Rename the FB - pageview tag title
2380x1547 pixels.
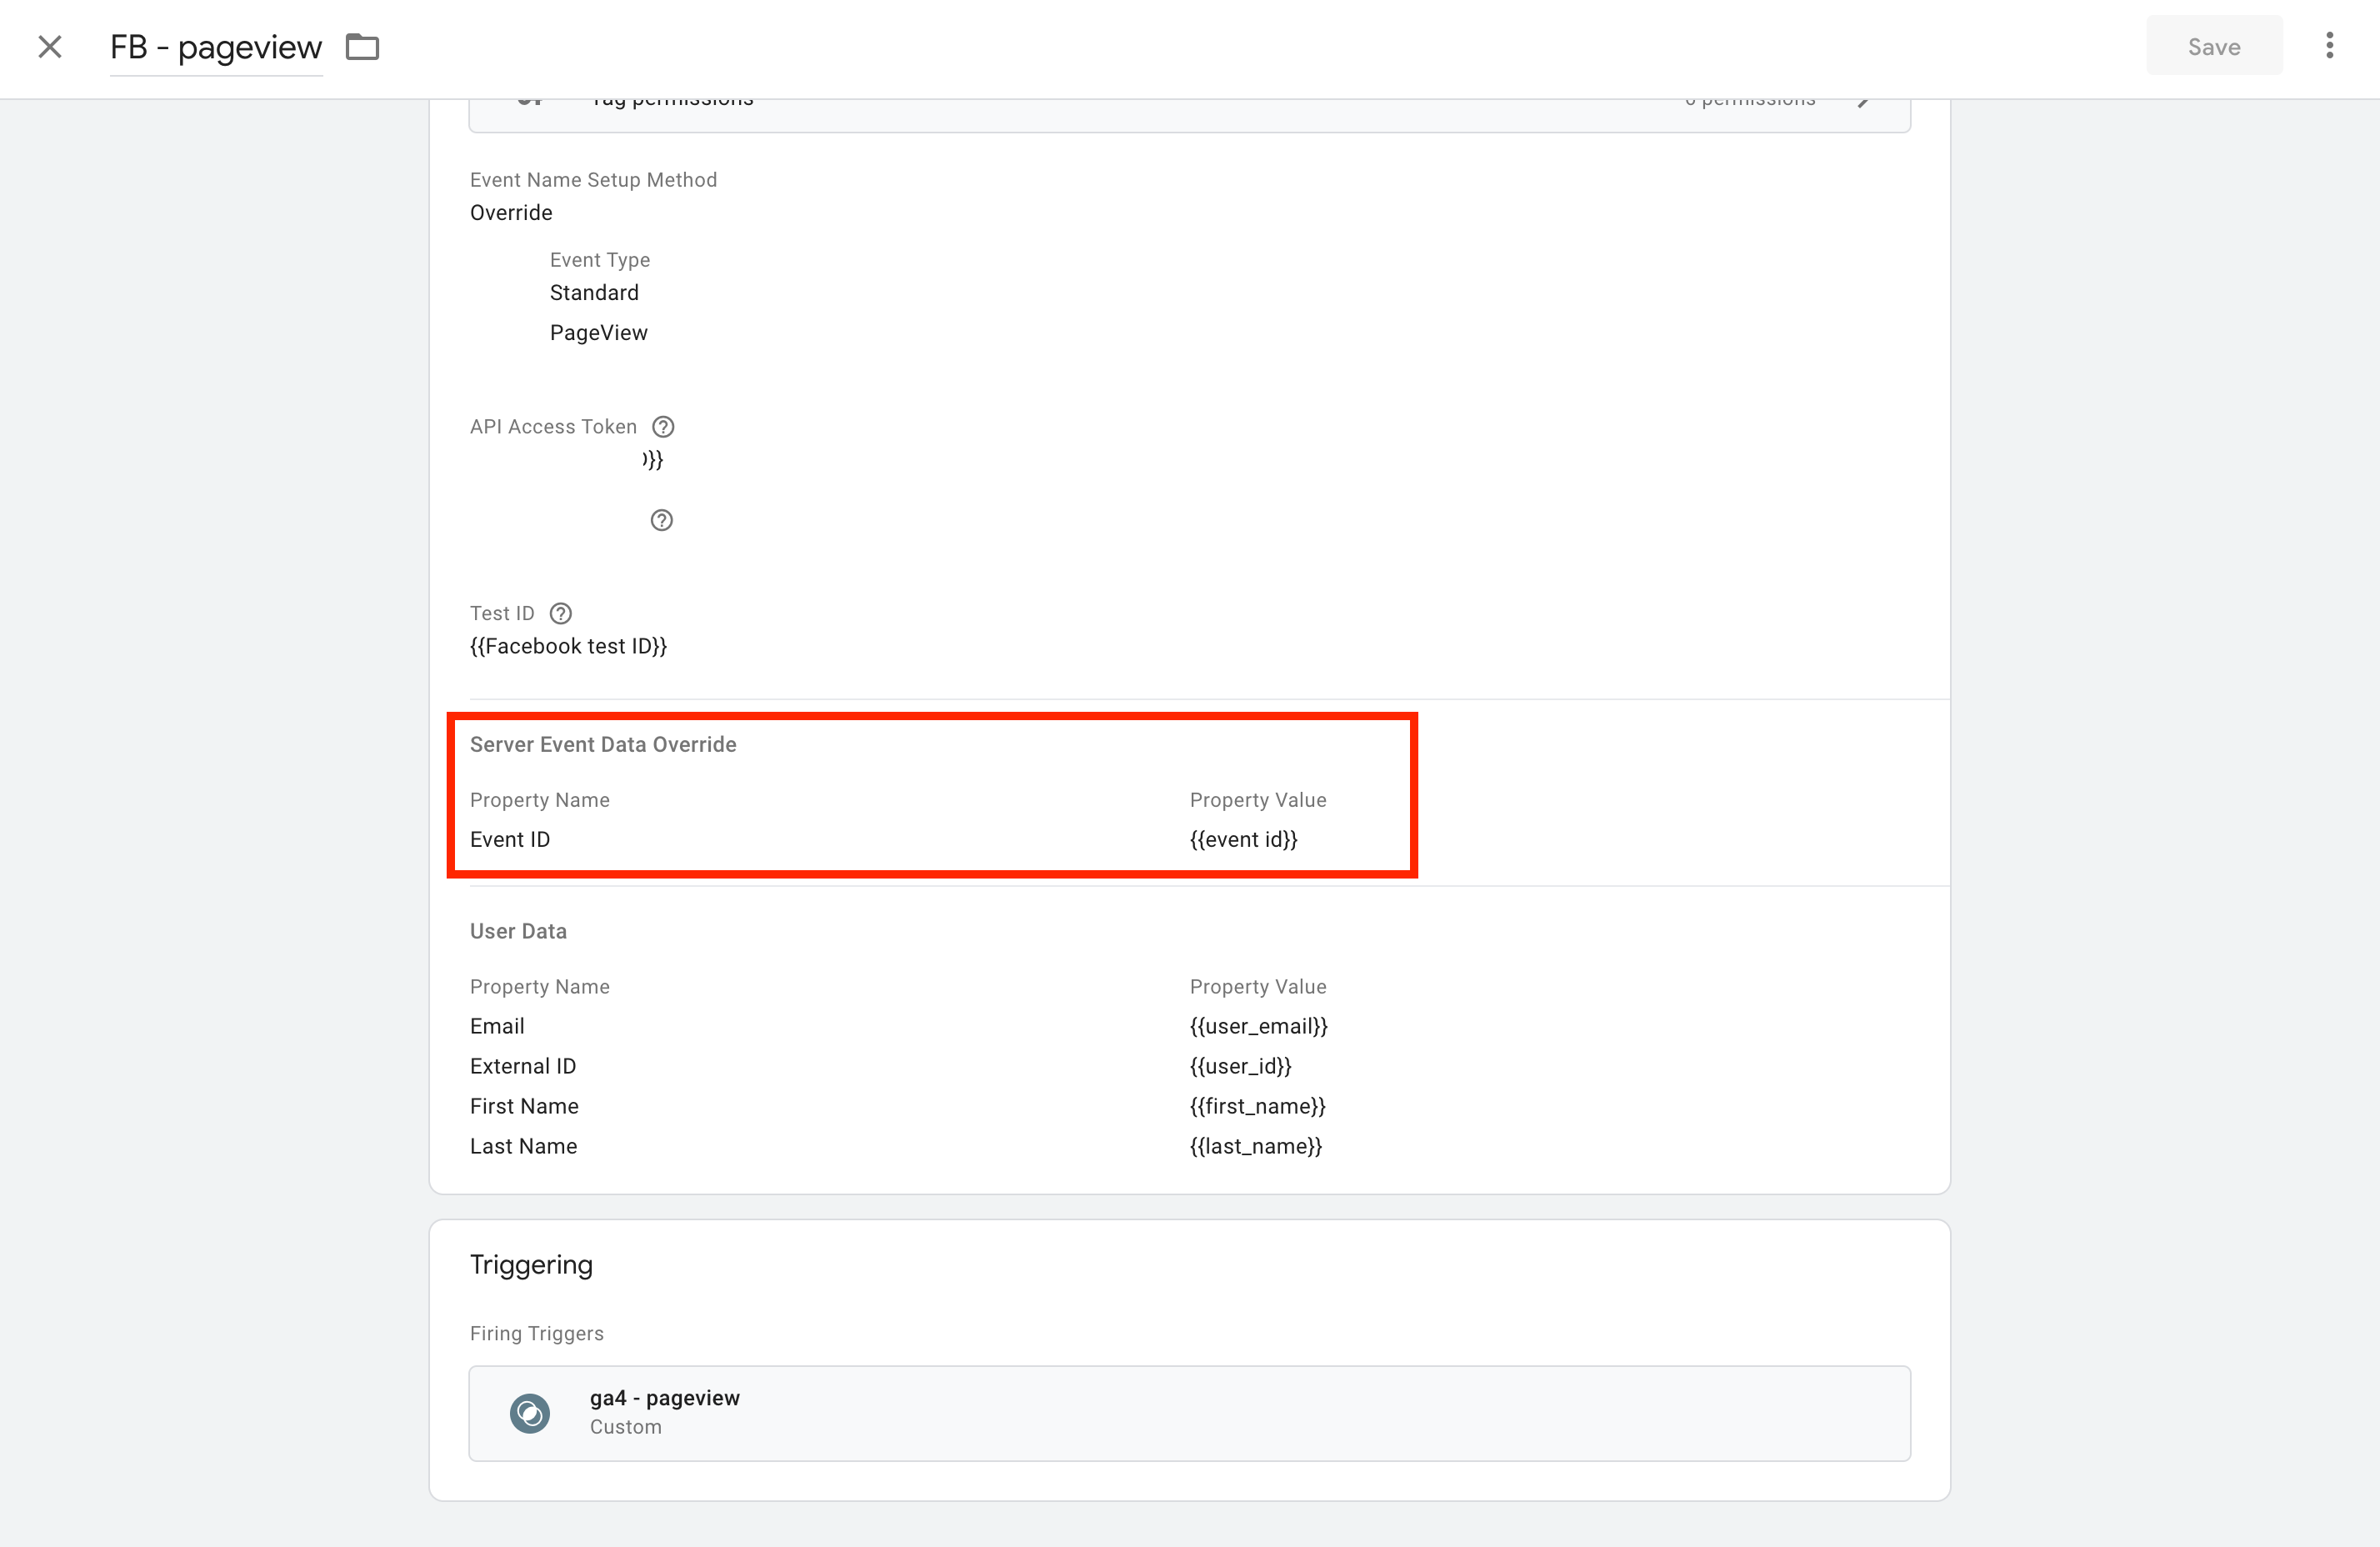tap(216, 46)
